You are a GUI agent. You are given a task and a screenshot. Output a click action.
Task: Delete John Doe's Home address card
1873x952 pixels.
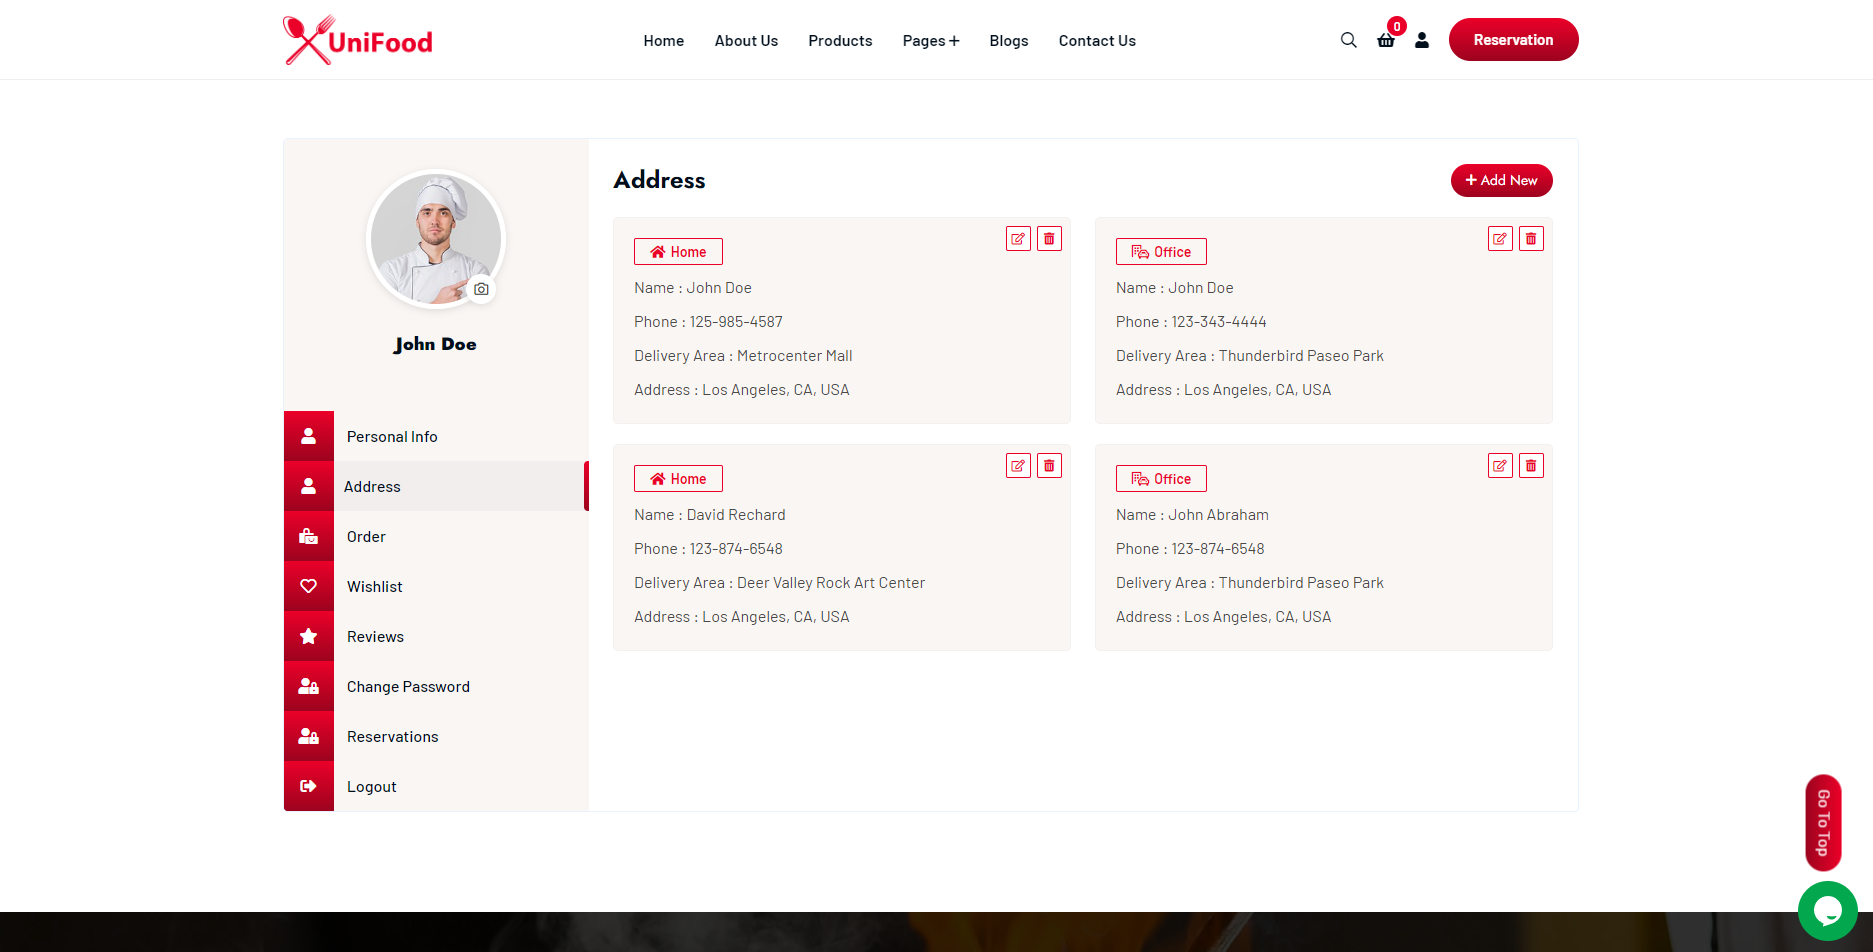(x=1049, y=239)
